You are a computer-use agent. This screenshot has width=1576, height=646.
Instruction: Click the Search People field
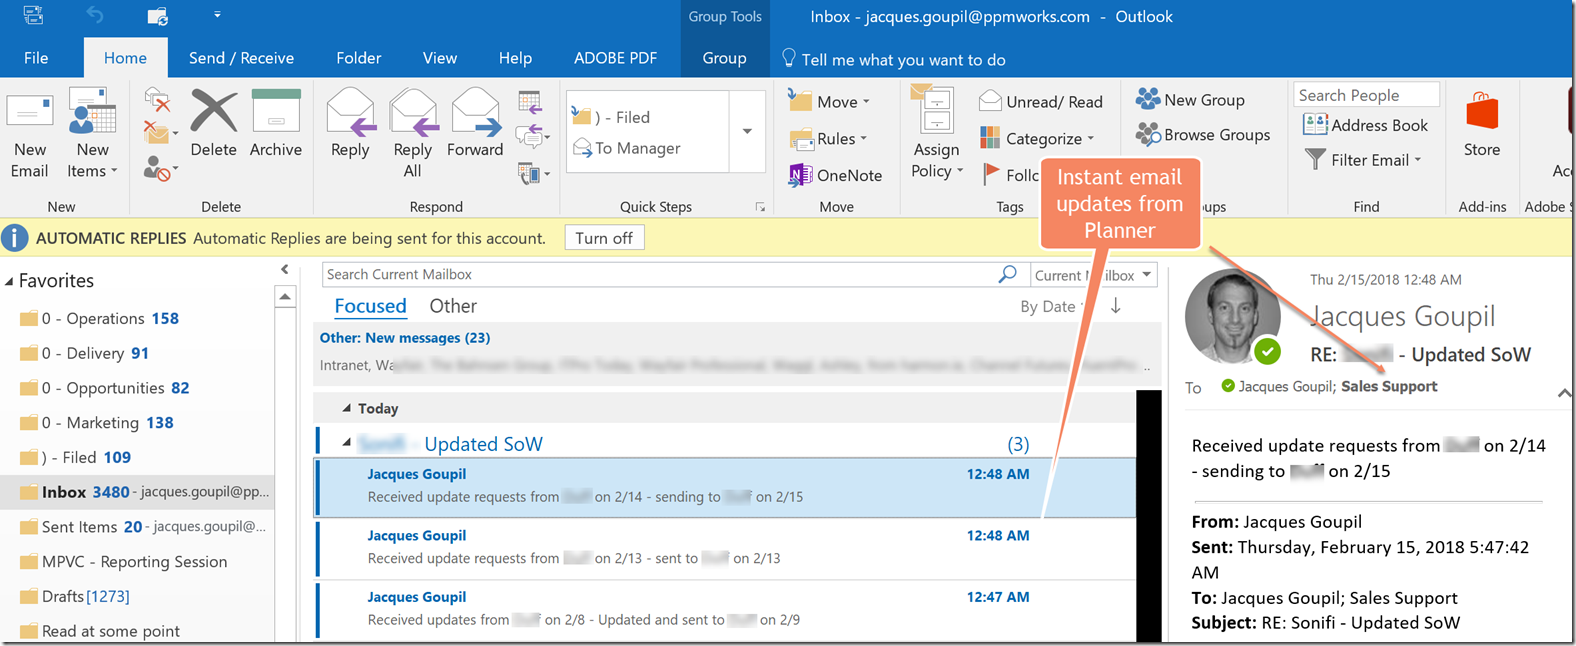click(x=1366, y=95)
